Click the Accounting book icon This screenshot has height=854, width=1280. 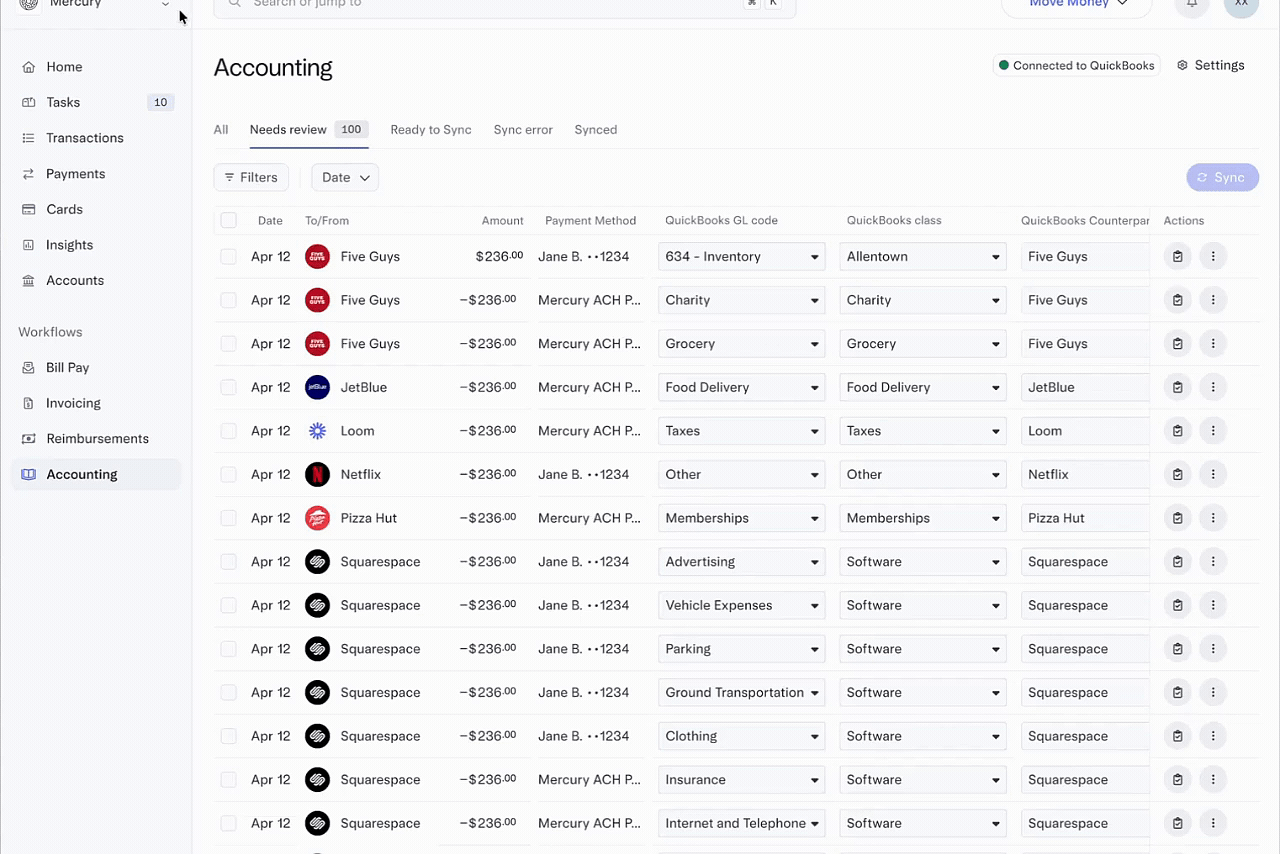tap(28, 475)
